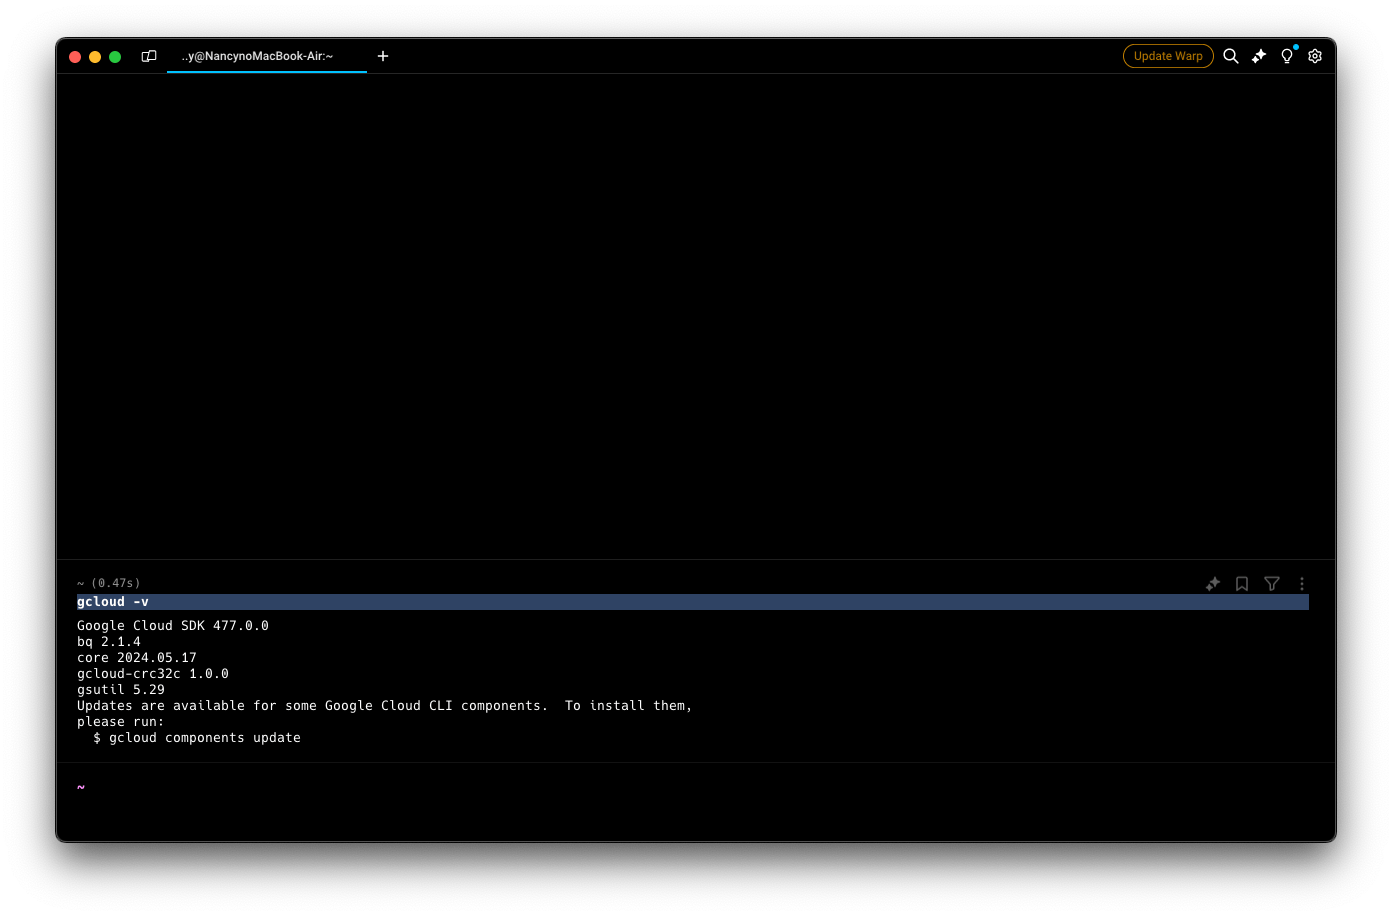Close the Warp window
The image size is (1392, 916).
pos(75,57)
